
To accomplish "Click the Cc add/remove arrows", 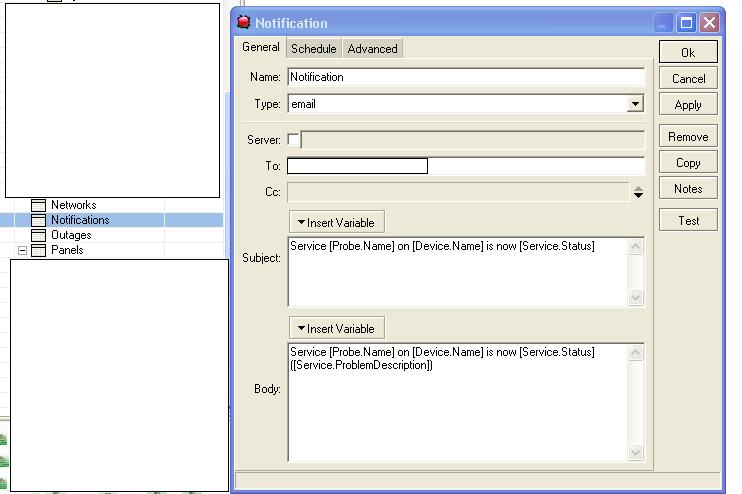I will coord(638,192).
